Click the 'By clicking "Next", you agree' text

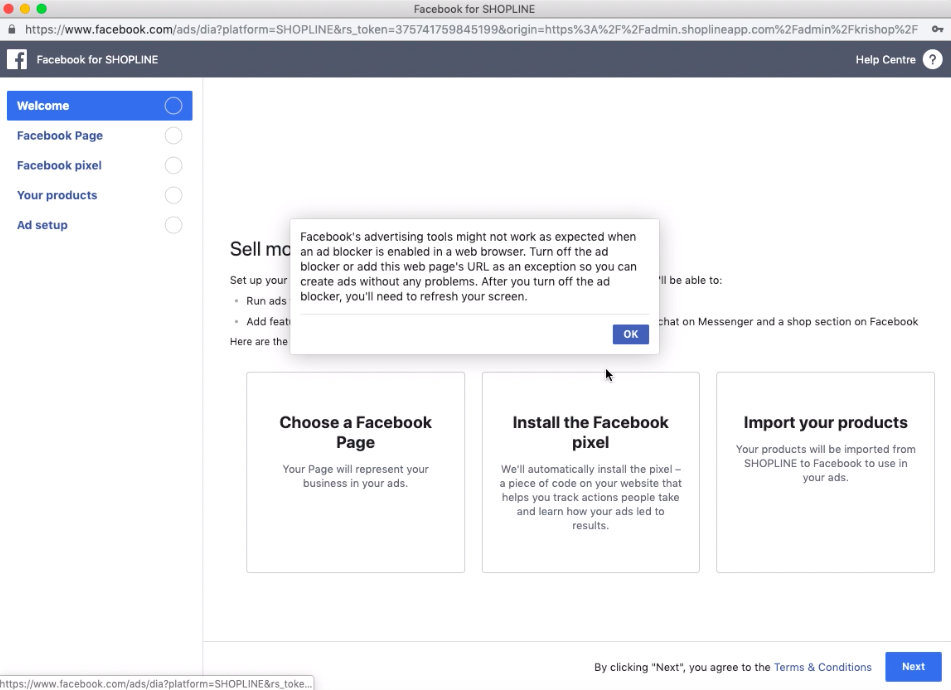(x=682, y=667)
